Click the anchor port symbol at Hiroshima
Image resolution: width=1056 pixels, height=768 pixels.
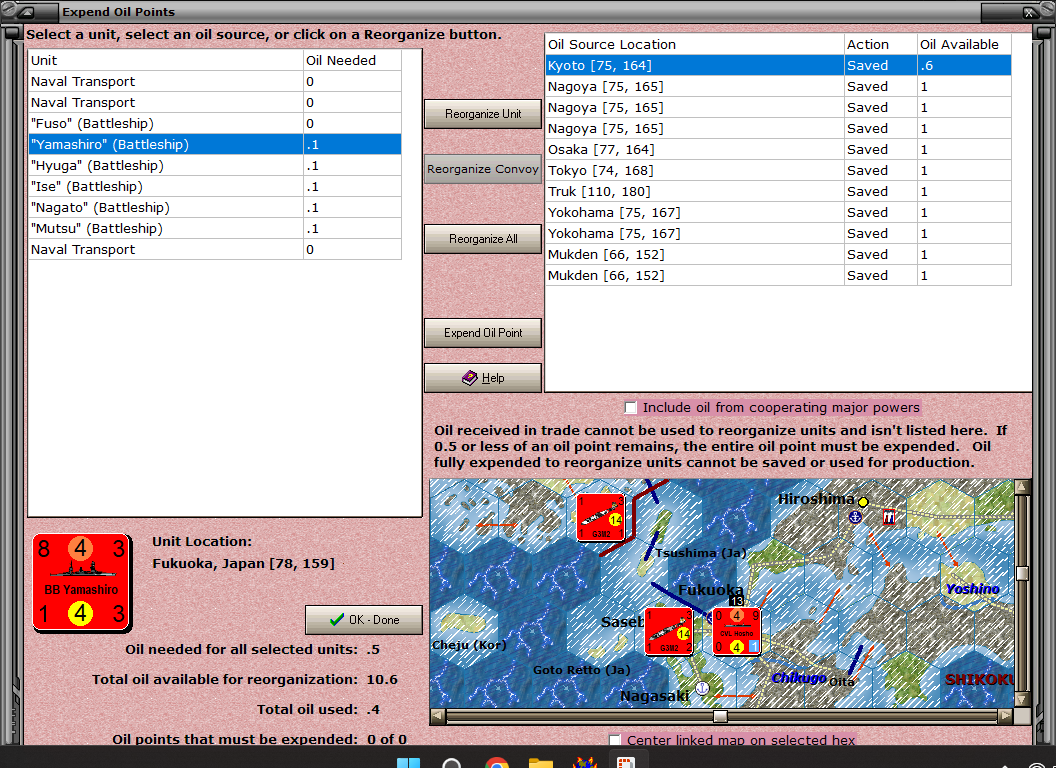855,517
